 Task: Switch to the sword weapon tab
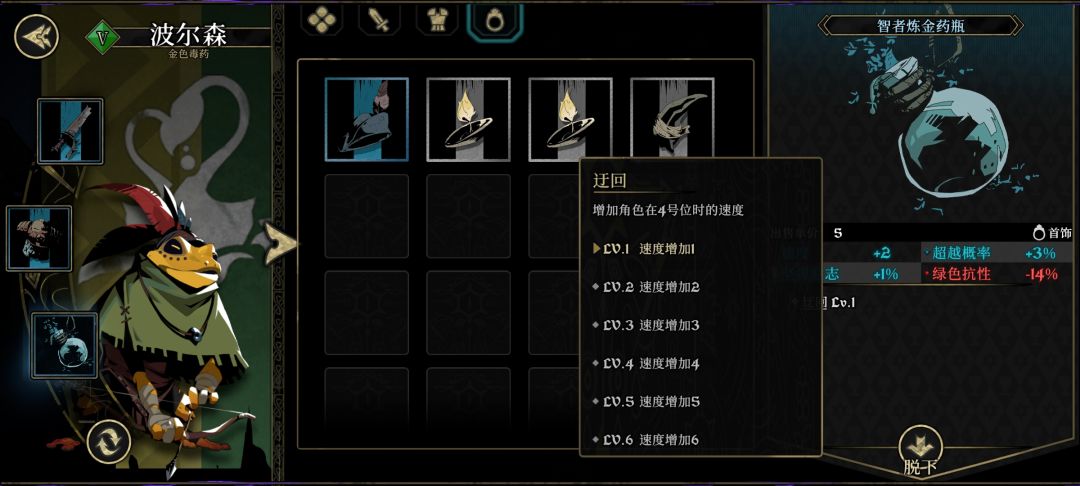point(380,19)
